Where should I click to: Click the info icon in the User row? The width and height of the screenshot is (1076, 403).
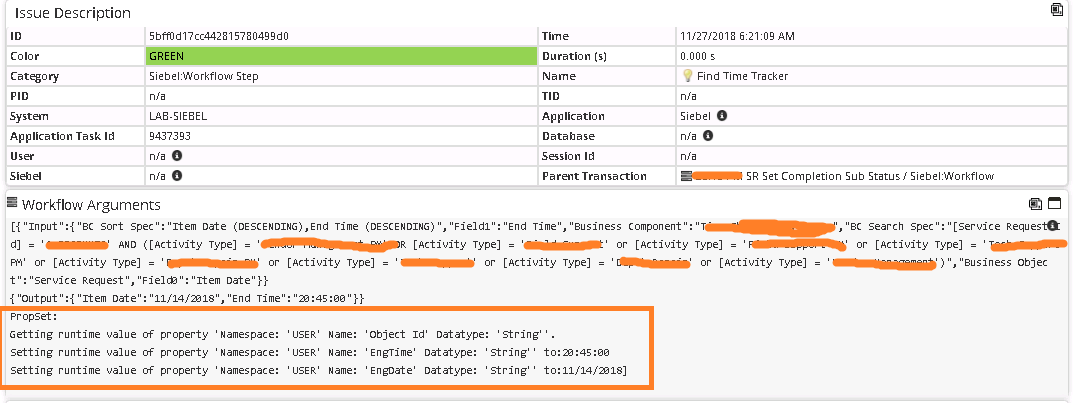(177, 156)
